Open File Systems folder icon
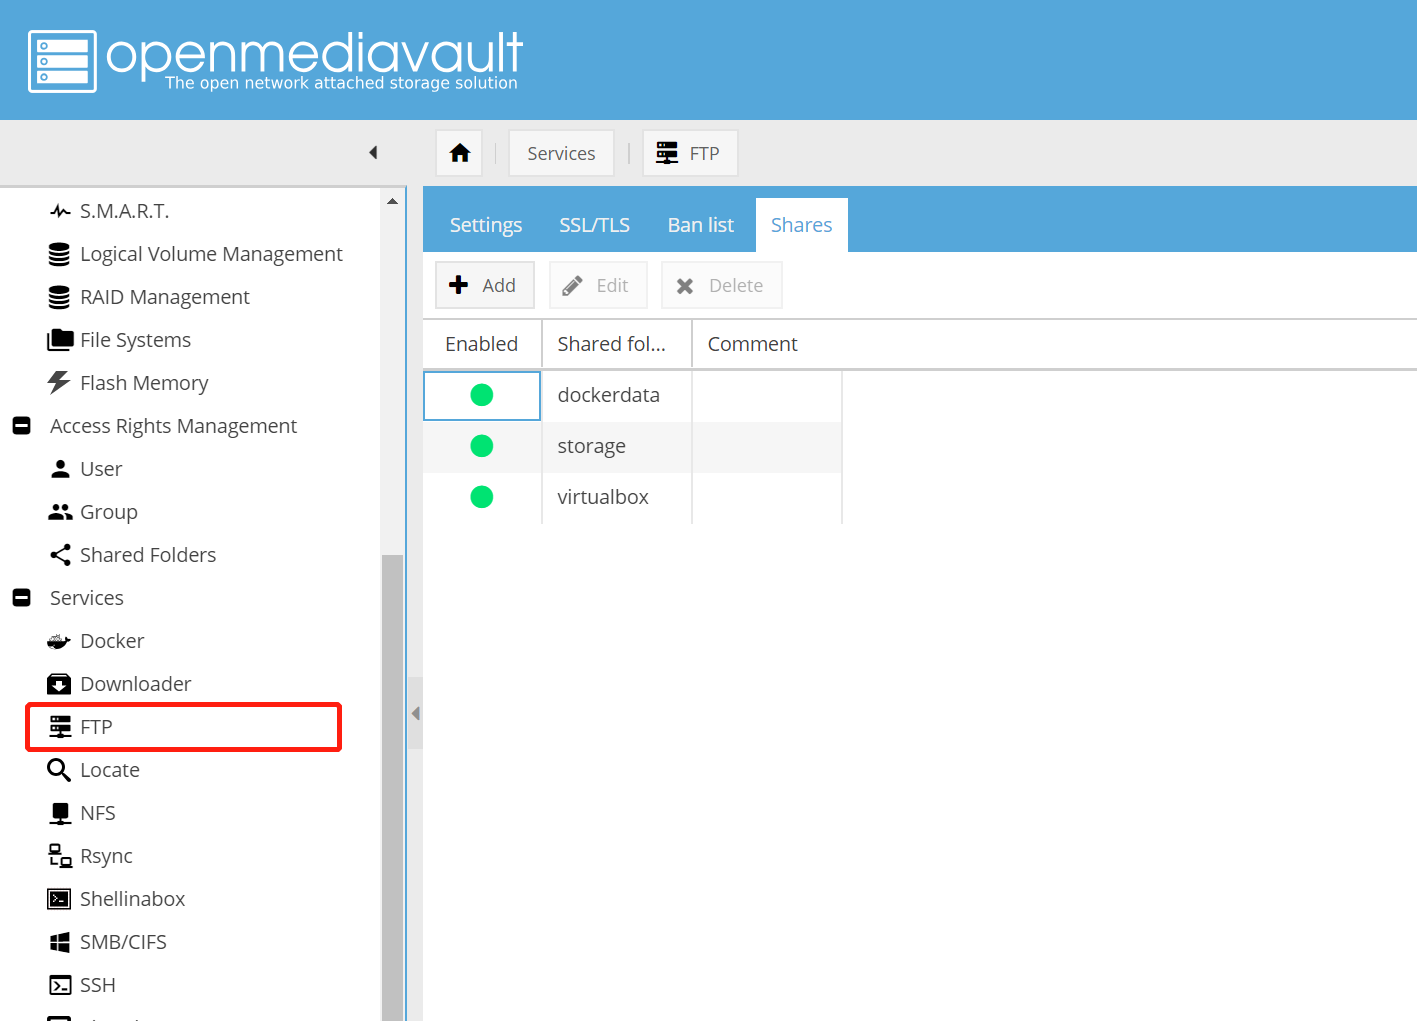1417x1021 pixels. (60, 340)
